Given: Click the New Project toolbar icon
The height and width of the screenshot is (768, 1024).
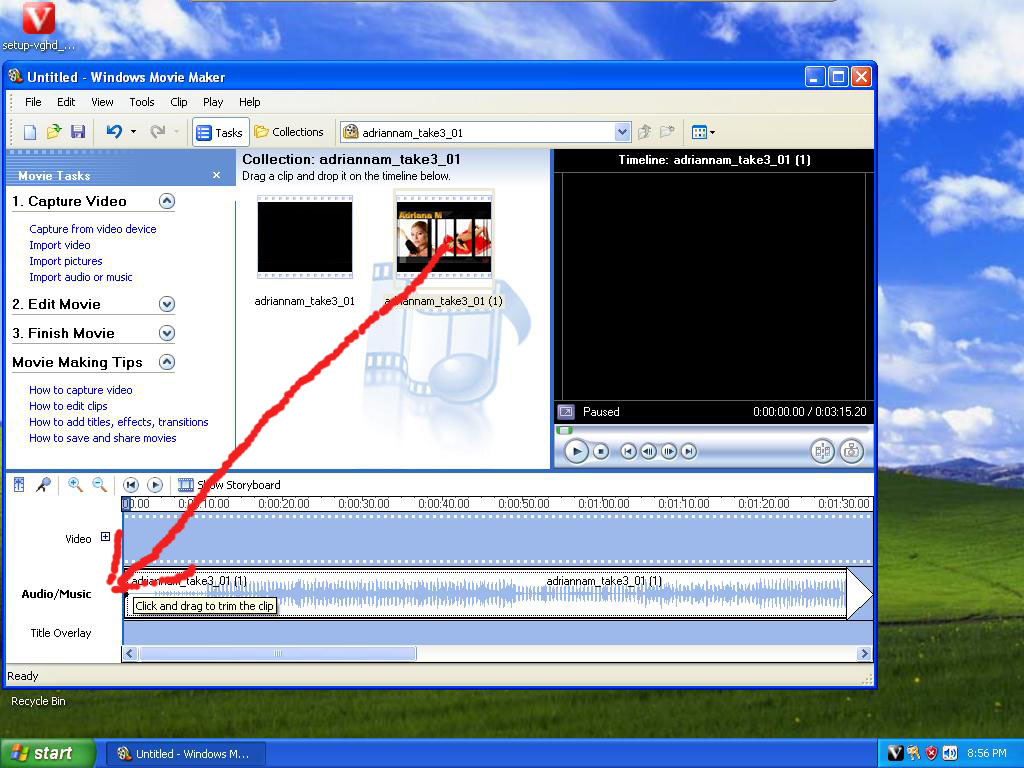Looking at the screenshot, I should (x=30, y=132).
